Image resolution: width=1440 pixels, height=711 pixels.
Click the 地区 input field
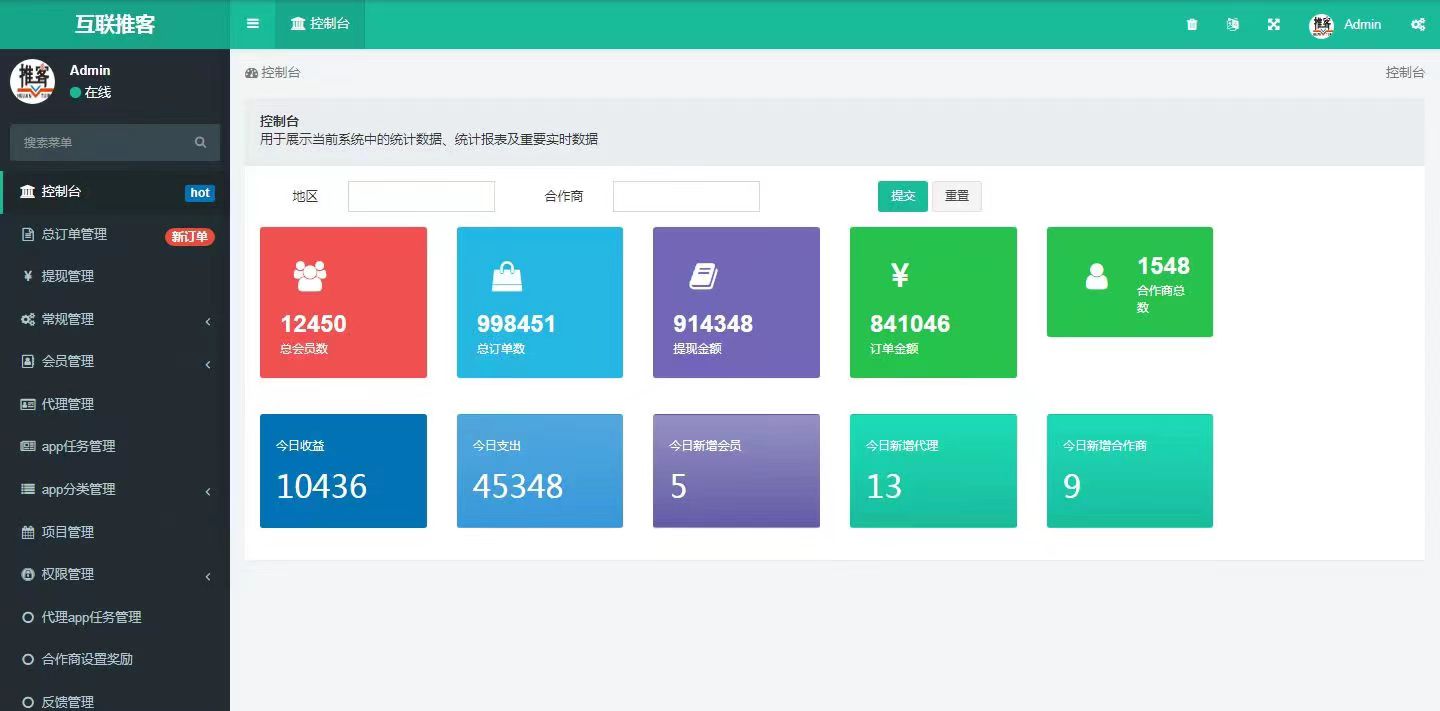click(421, 196)
